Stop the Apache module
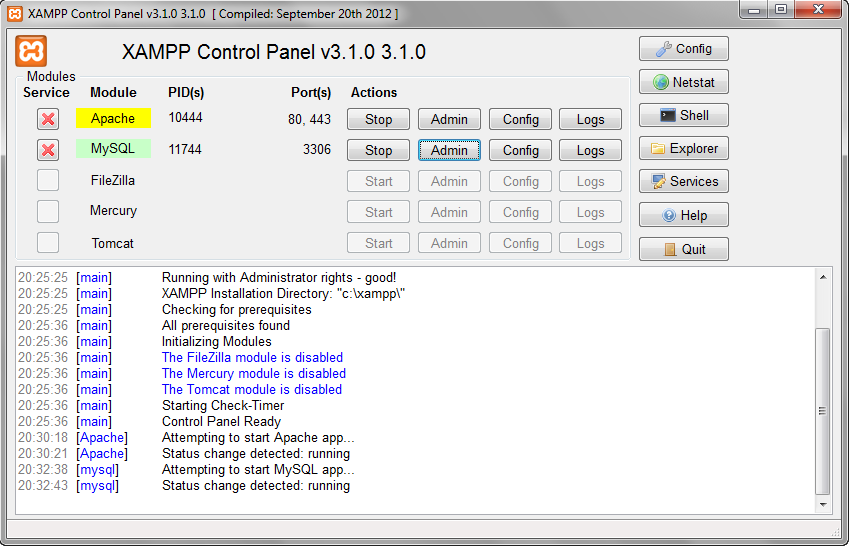Image resolution: width=849 pixels, height=546 pixels. pos(378,119)
